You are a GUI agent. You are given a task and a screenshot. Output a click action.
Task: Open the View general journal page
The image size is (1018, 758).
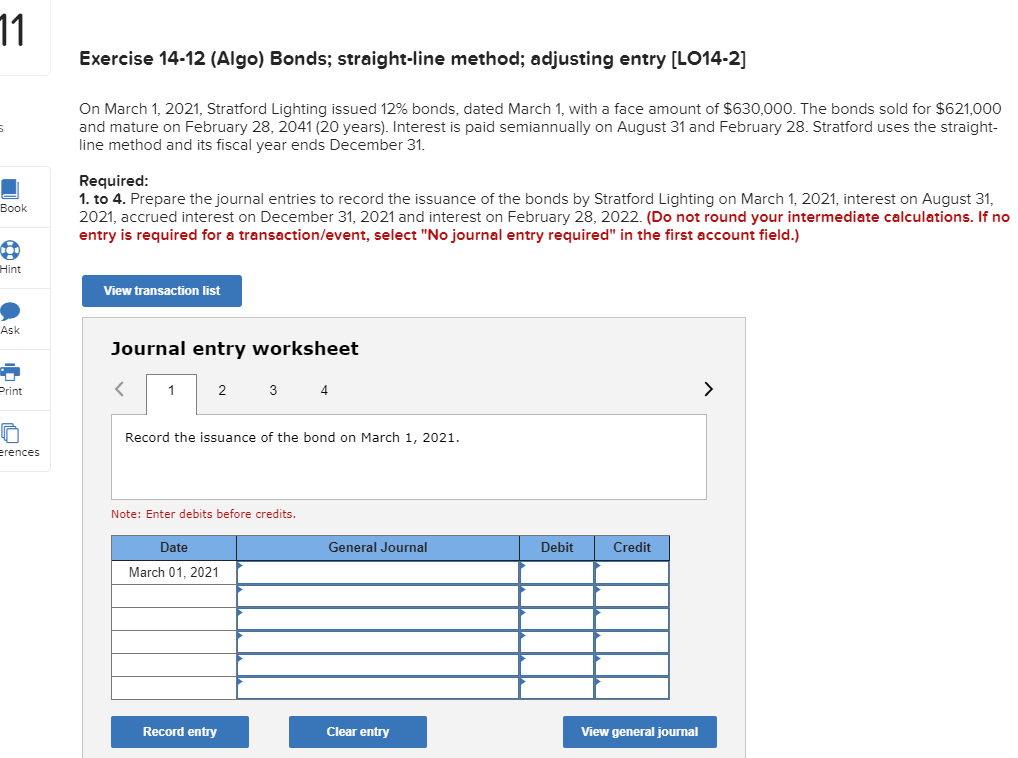pyautogui.click(x=639, y=731)
